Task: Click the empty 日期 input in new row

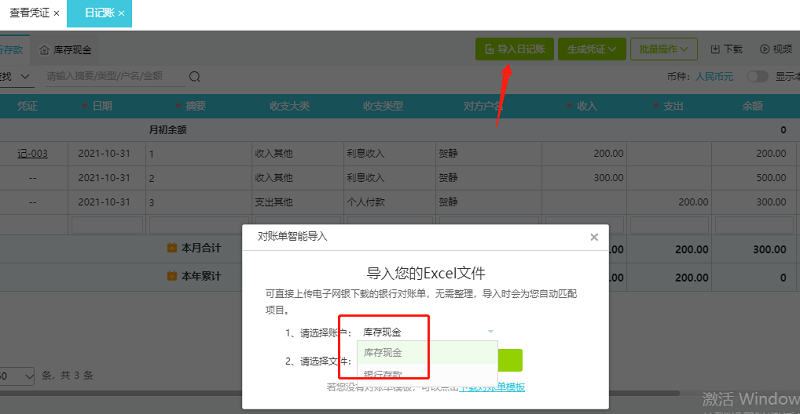Action: [x=107, y=224]
